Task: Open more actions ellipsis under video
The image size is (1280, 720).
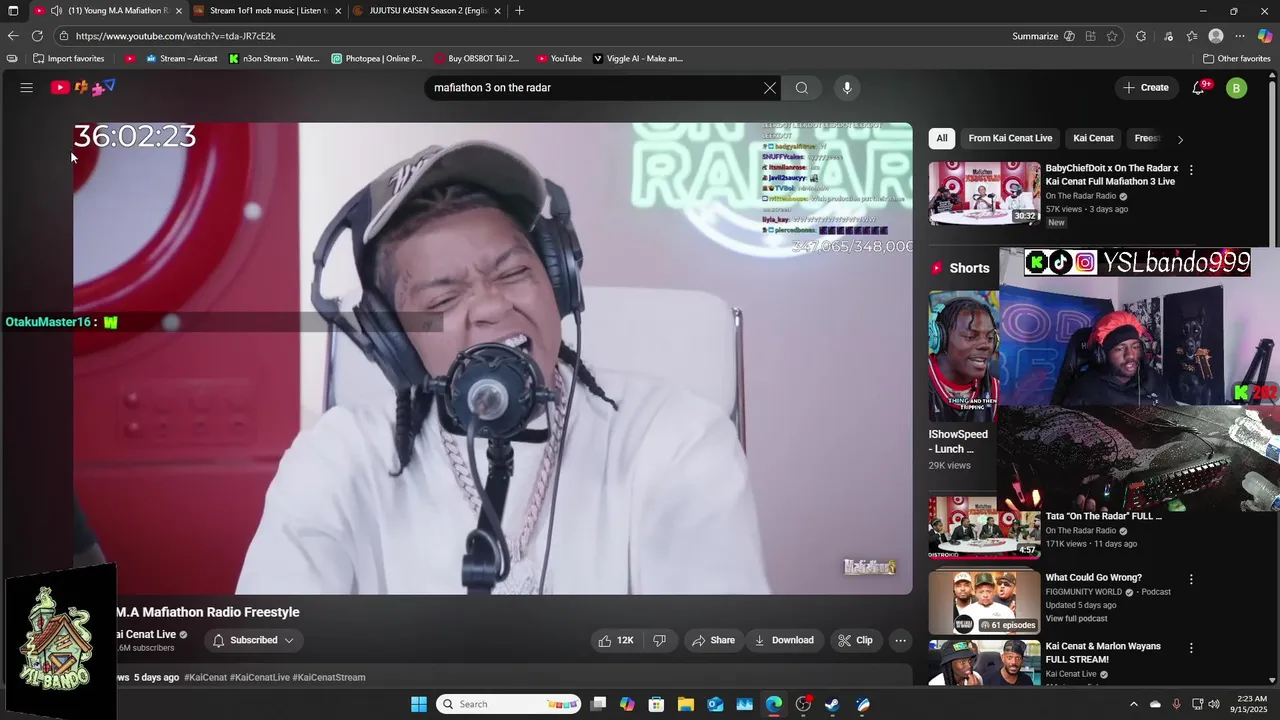Action: pyautogui.click(x=900, y=640)
